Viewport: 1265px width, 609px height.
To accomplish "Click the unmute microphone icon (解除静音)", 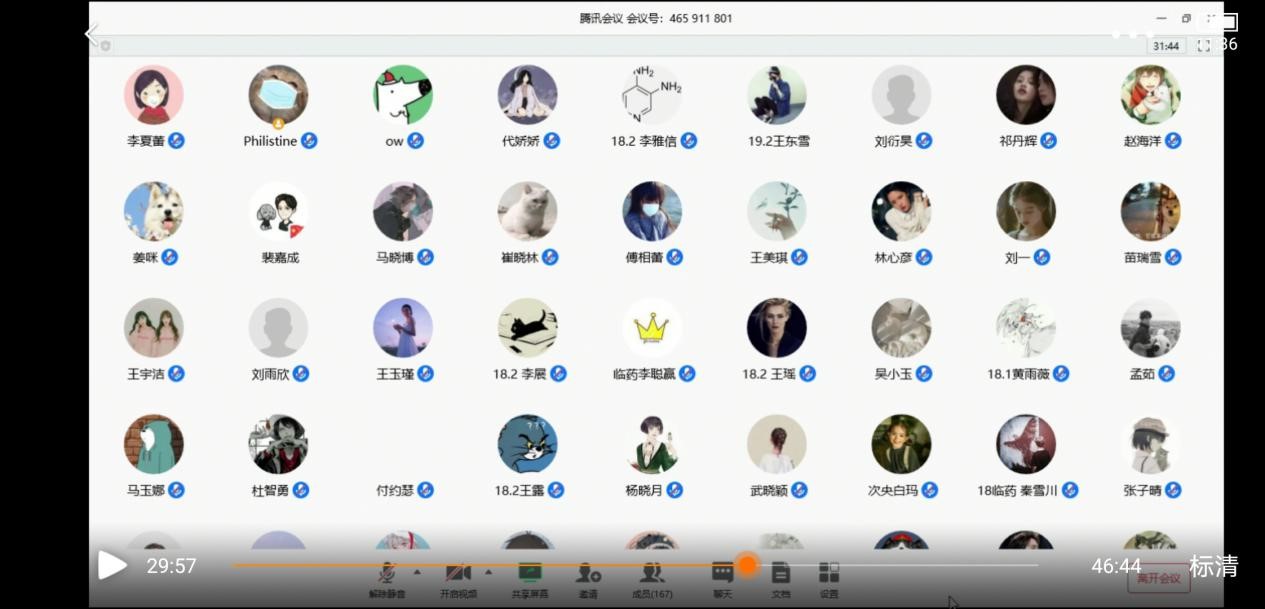I will tap(387, 574).
